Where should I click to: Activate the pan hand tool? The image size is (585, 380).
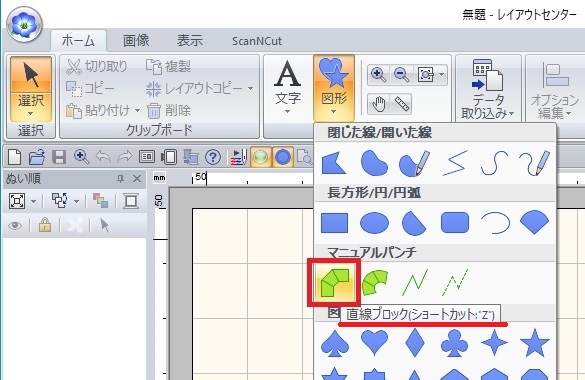379,104
